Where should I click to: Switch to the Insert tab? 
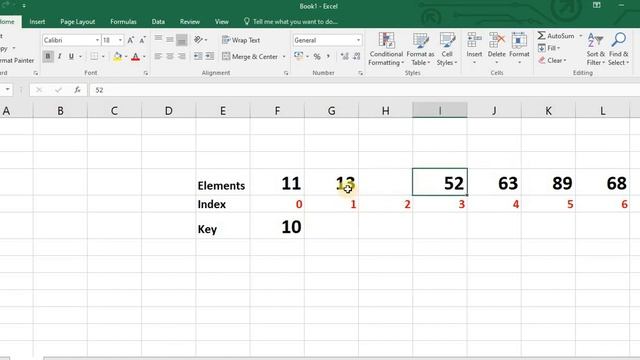coord(37,22)
